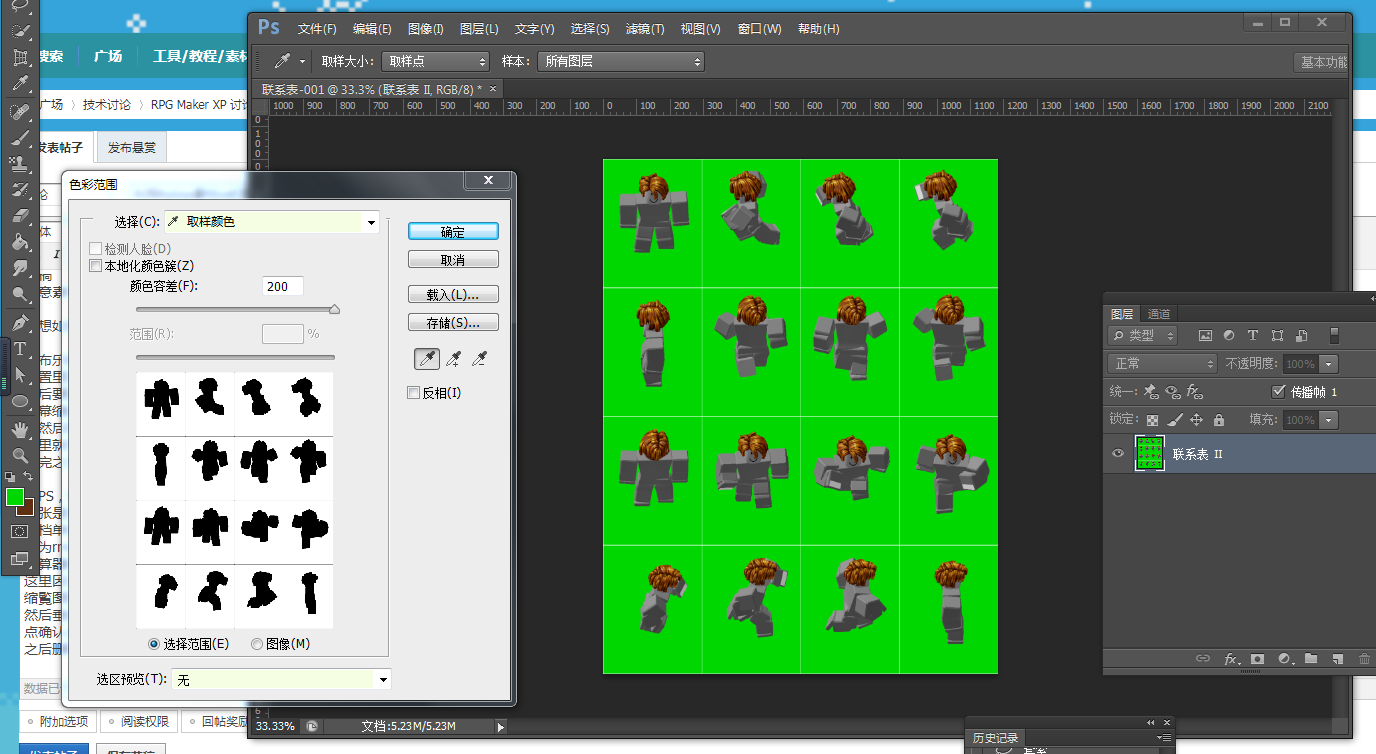
Task: Select the Path Selection tool
Action: coord(19,375)
